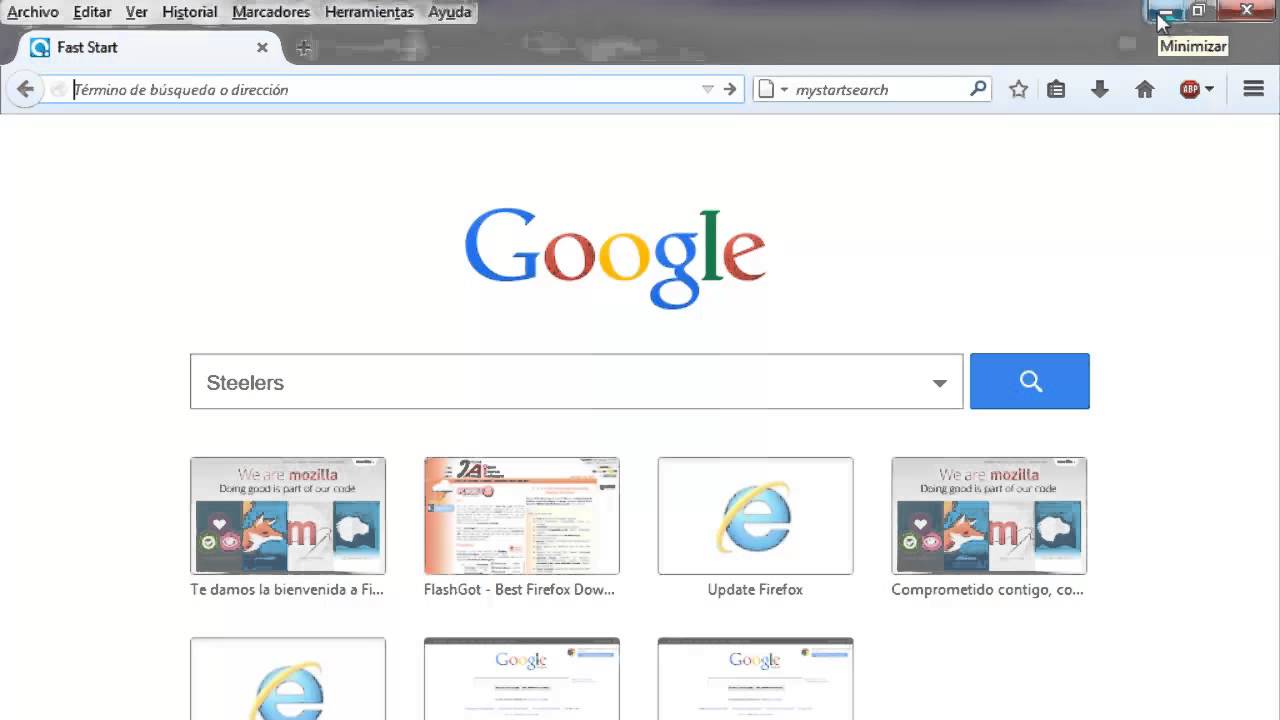This screenshot has height=720, width=1280.
Task: Click the FlashGot - Best Firefox Dow... label
Action: coord(520,590)
